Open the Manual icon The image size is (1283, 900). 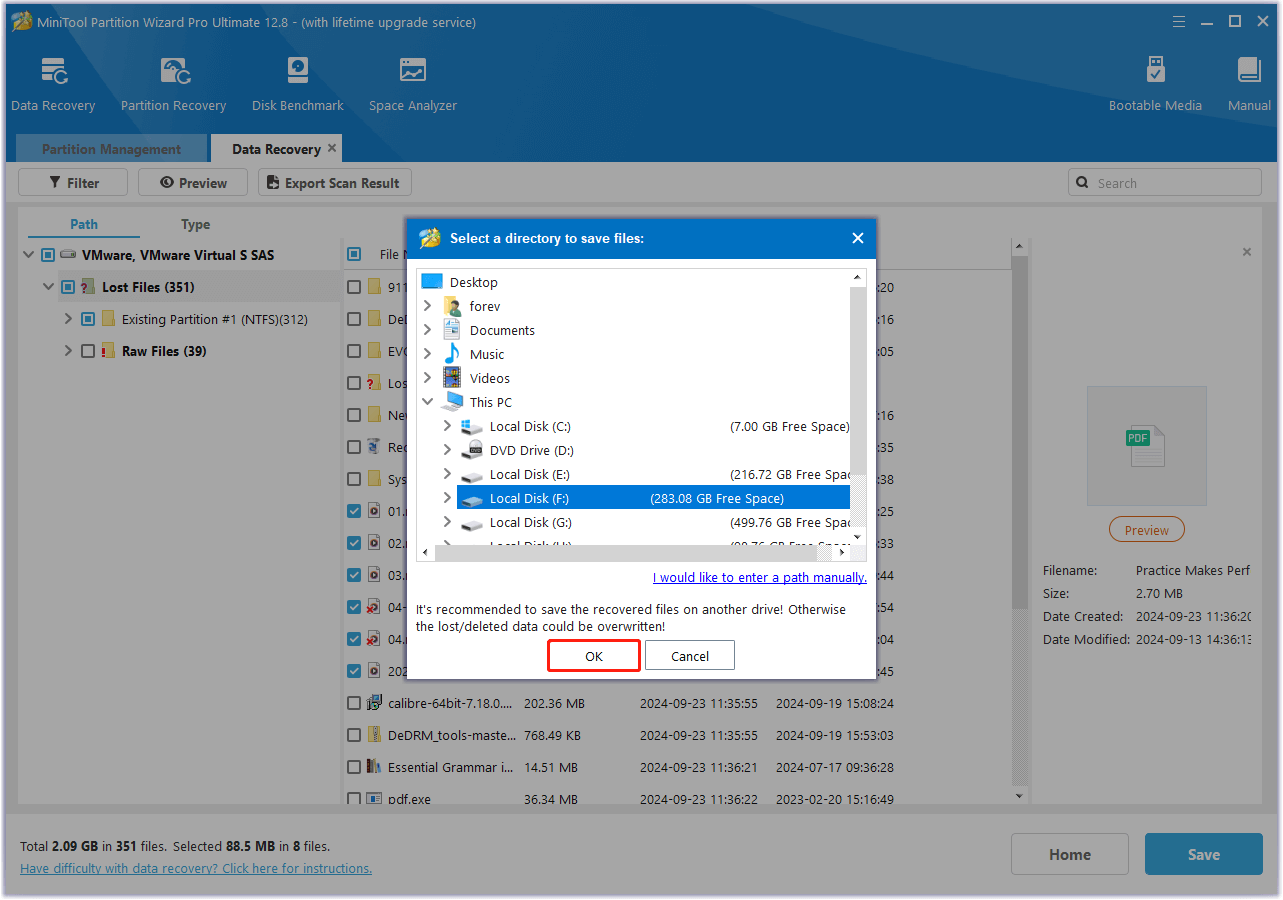1249,72
